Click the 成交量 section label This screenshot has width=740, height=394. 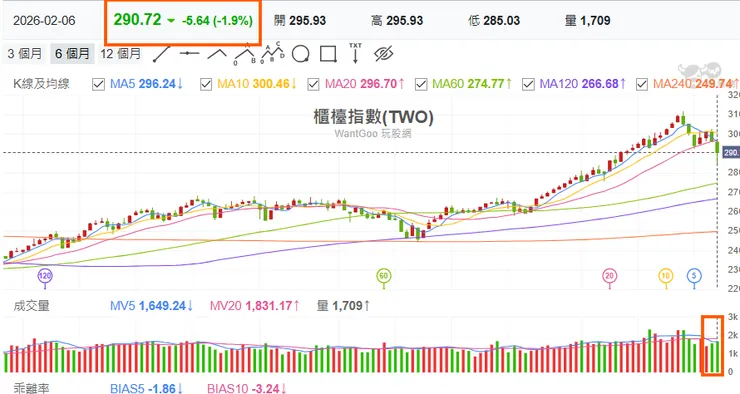pyautogui.click(x=31, y=306)
